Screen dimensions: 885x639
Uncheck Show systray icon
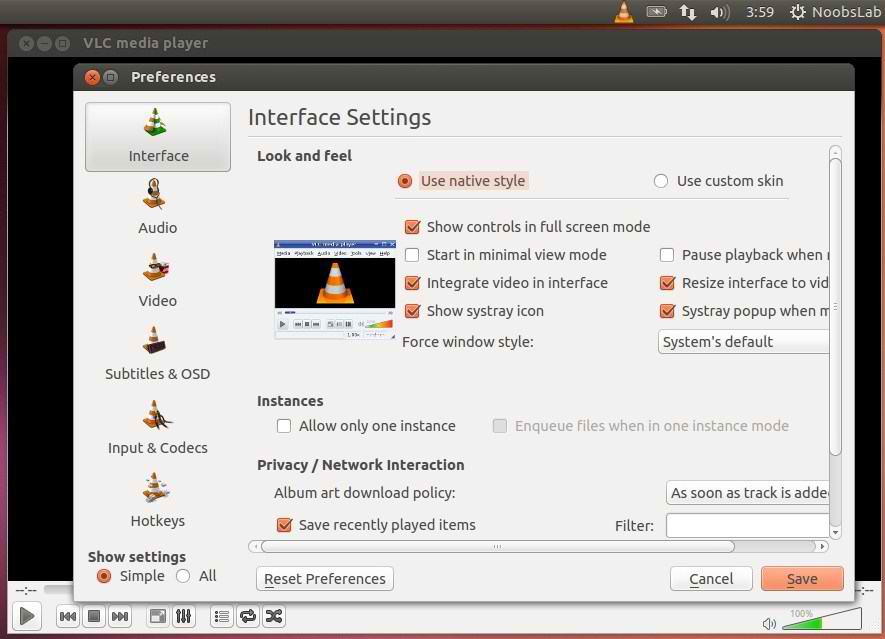coord(412,311)
